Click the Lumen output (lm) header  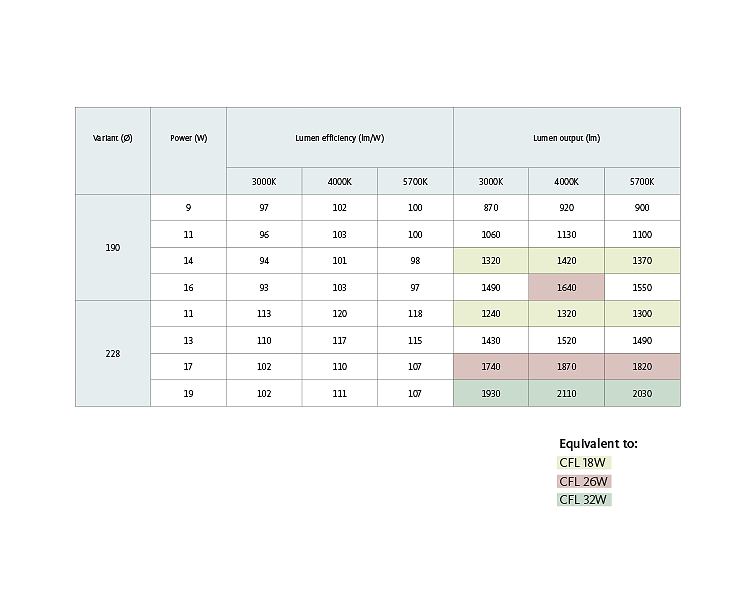click(567, 138)
